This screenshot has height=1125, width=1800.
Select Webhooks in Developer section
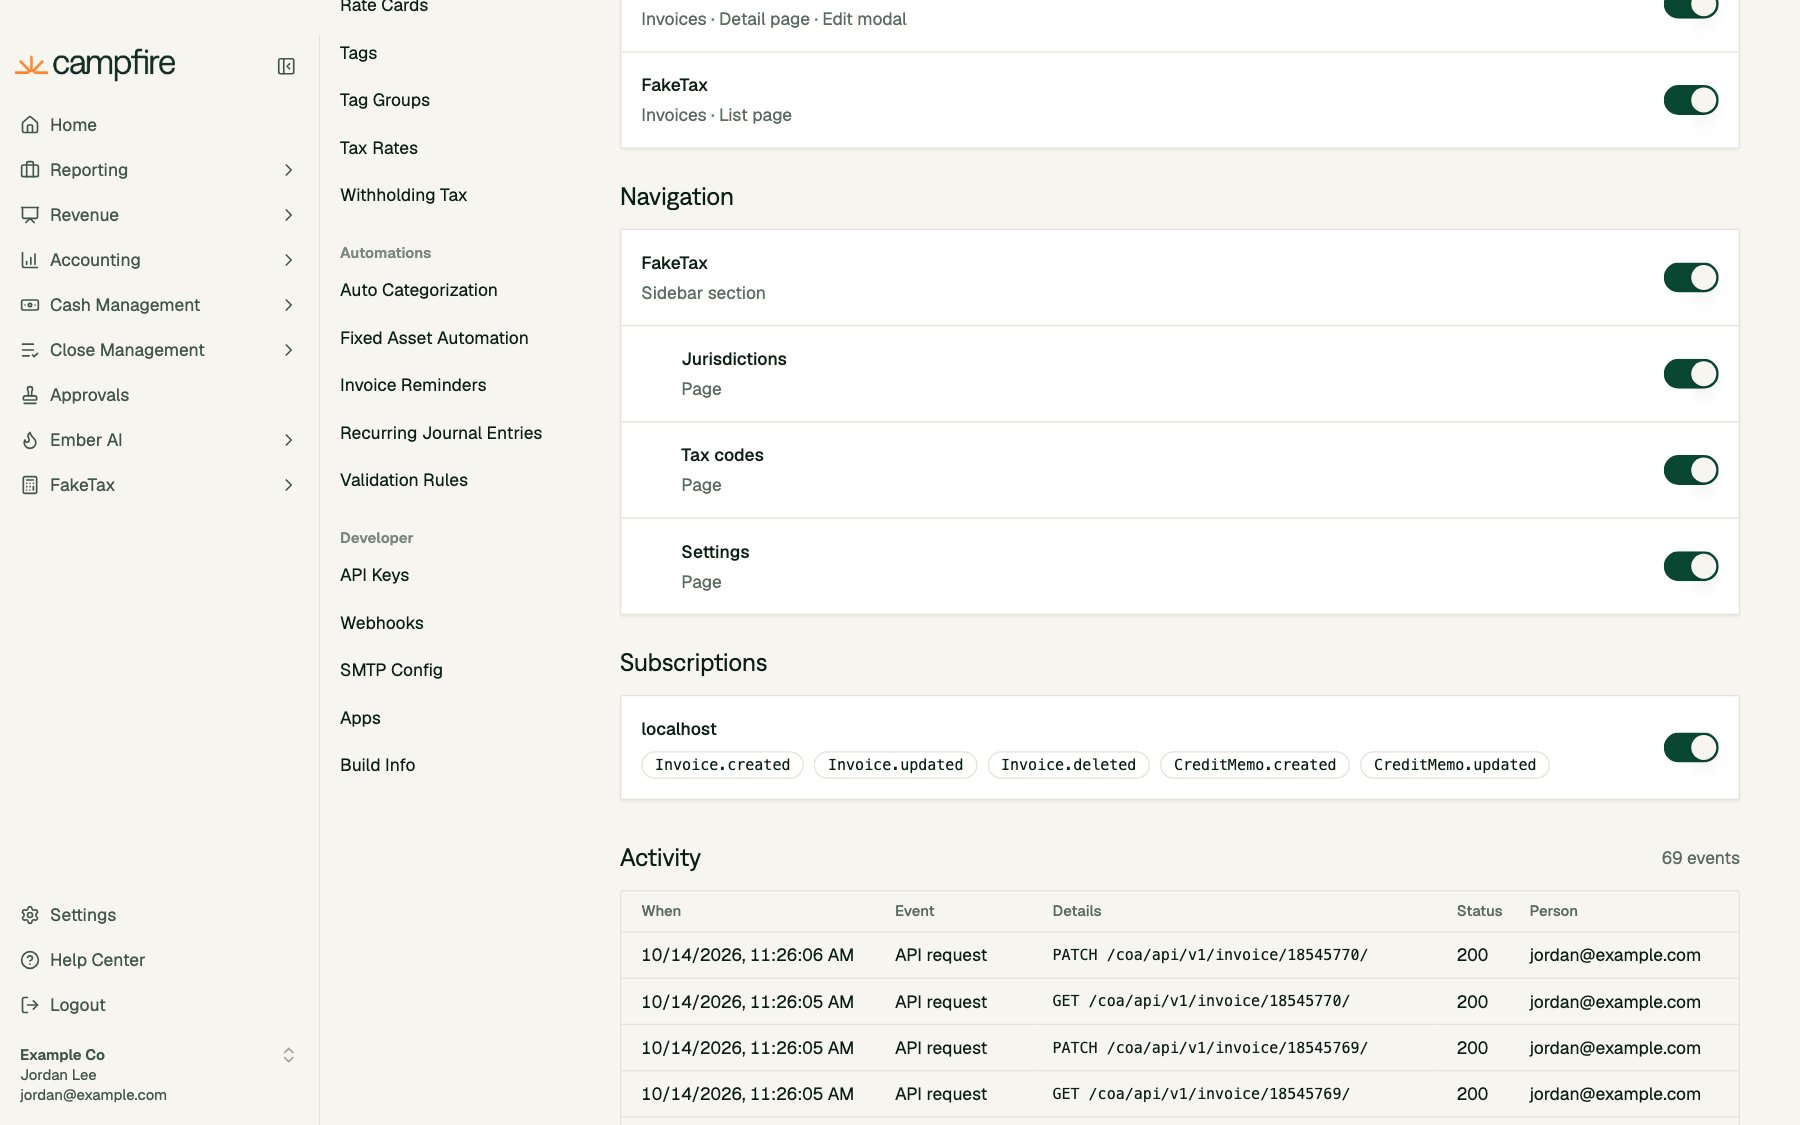tap(382, 623)
